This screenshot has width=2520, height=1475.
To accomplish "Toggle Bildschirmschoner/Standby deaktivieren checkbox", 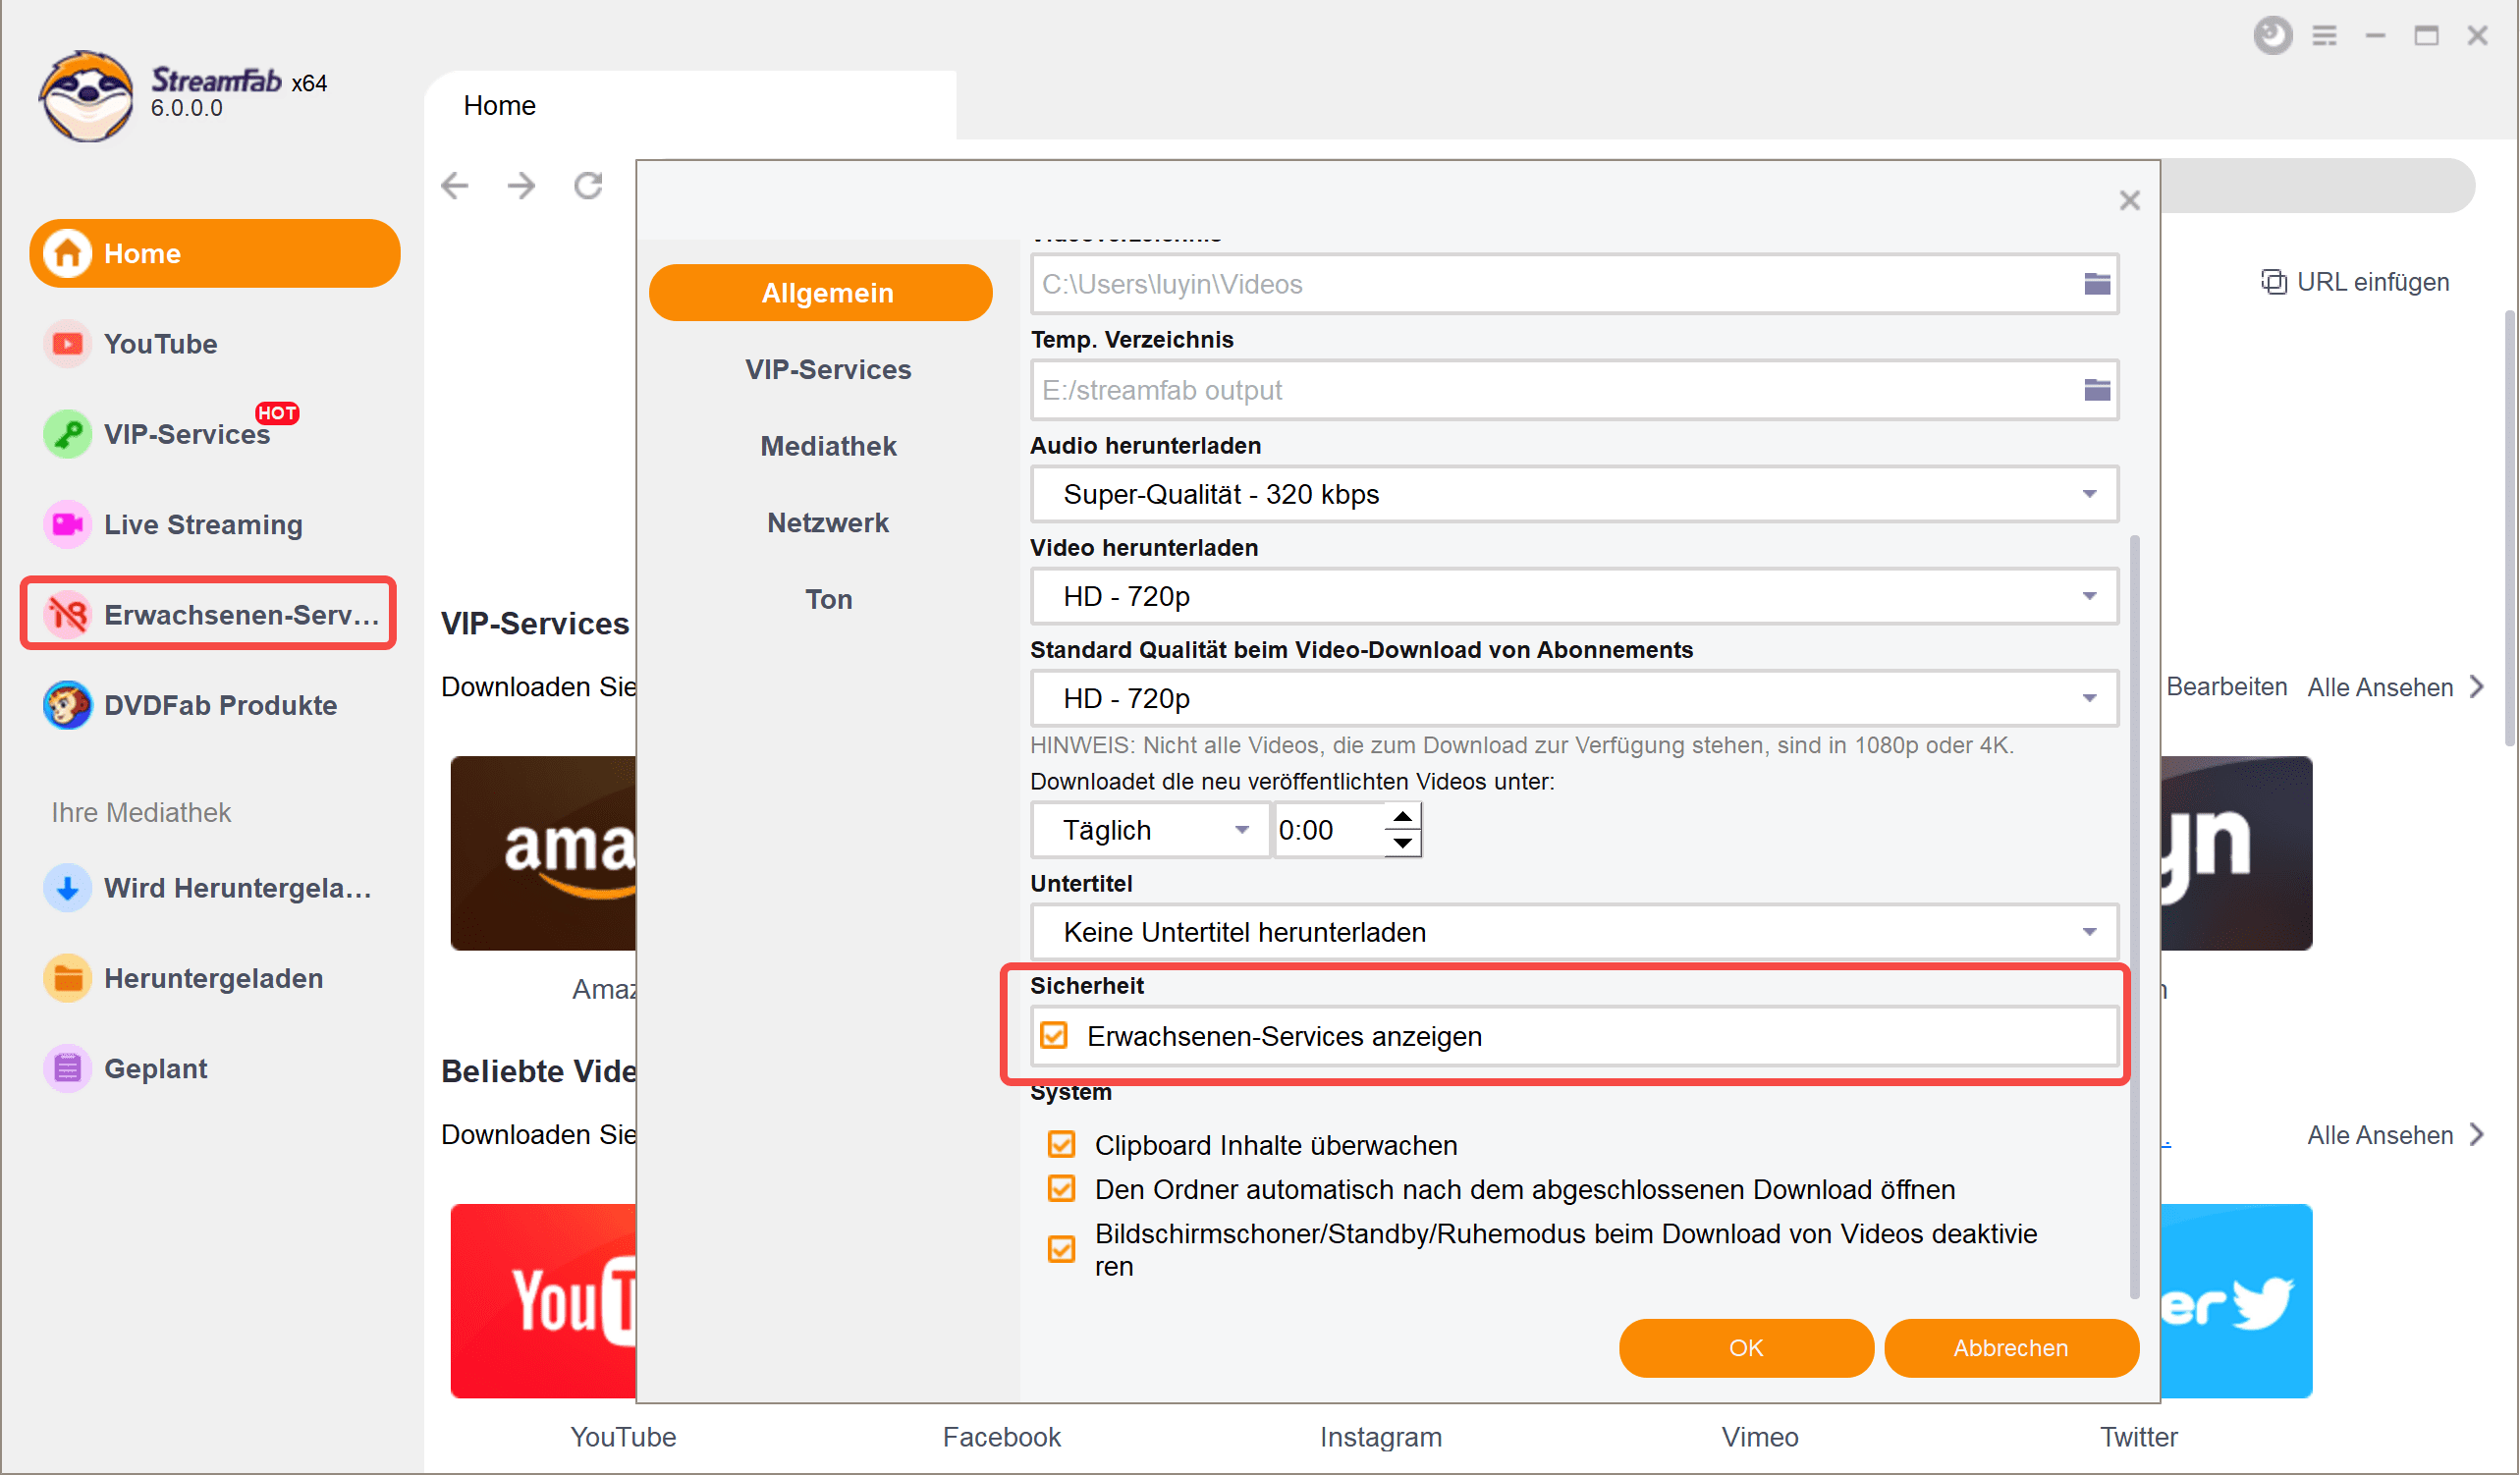I will (1061, 1249).
